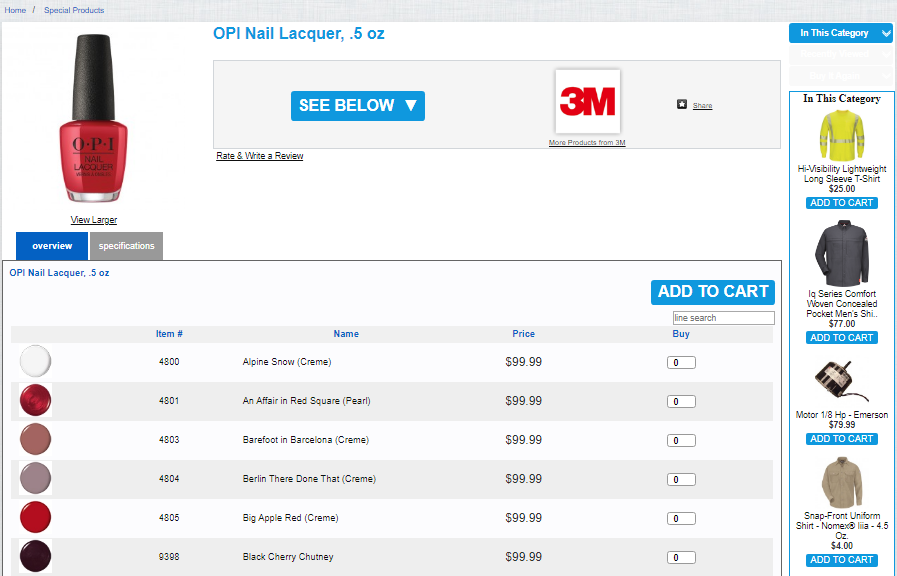Image resolution: width=897 pixels, height=576 pixels.
Task: Click the Share star icon
Action: (681, 104)
